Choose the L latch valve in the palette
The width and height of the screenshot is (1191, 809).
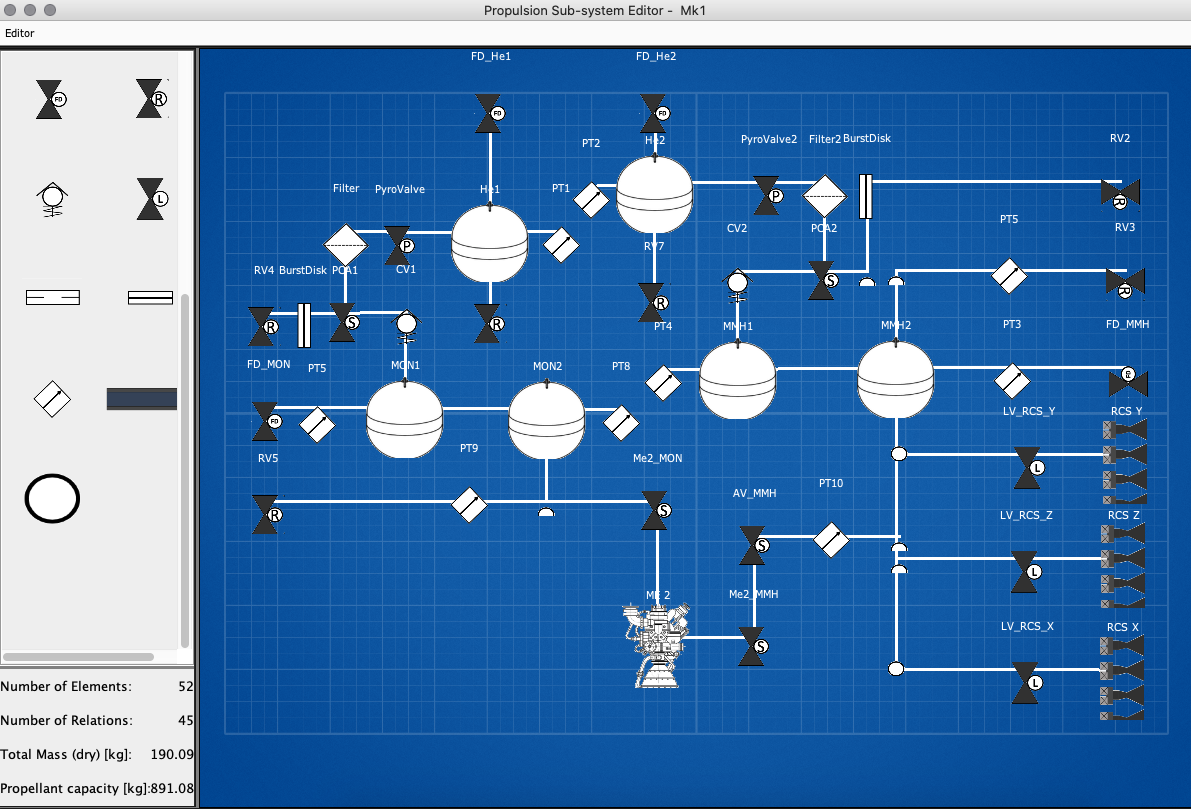152,199
